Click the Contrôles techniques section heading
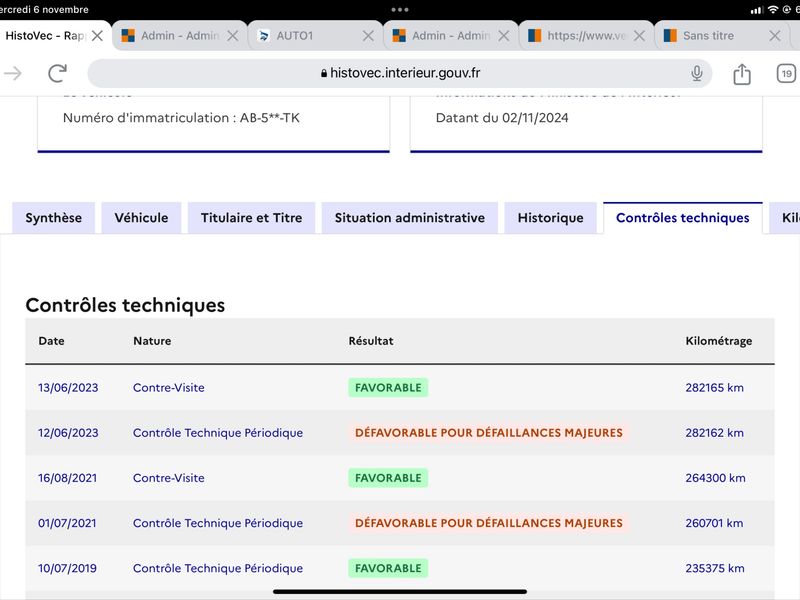The width and height of the screenshot is (800, 600). (x=125, y=305)
